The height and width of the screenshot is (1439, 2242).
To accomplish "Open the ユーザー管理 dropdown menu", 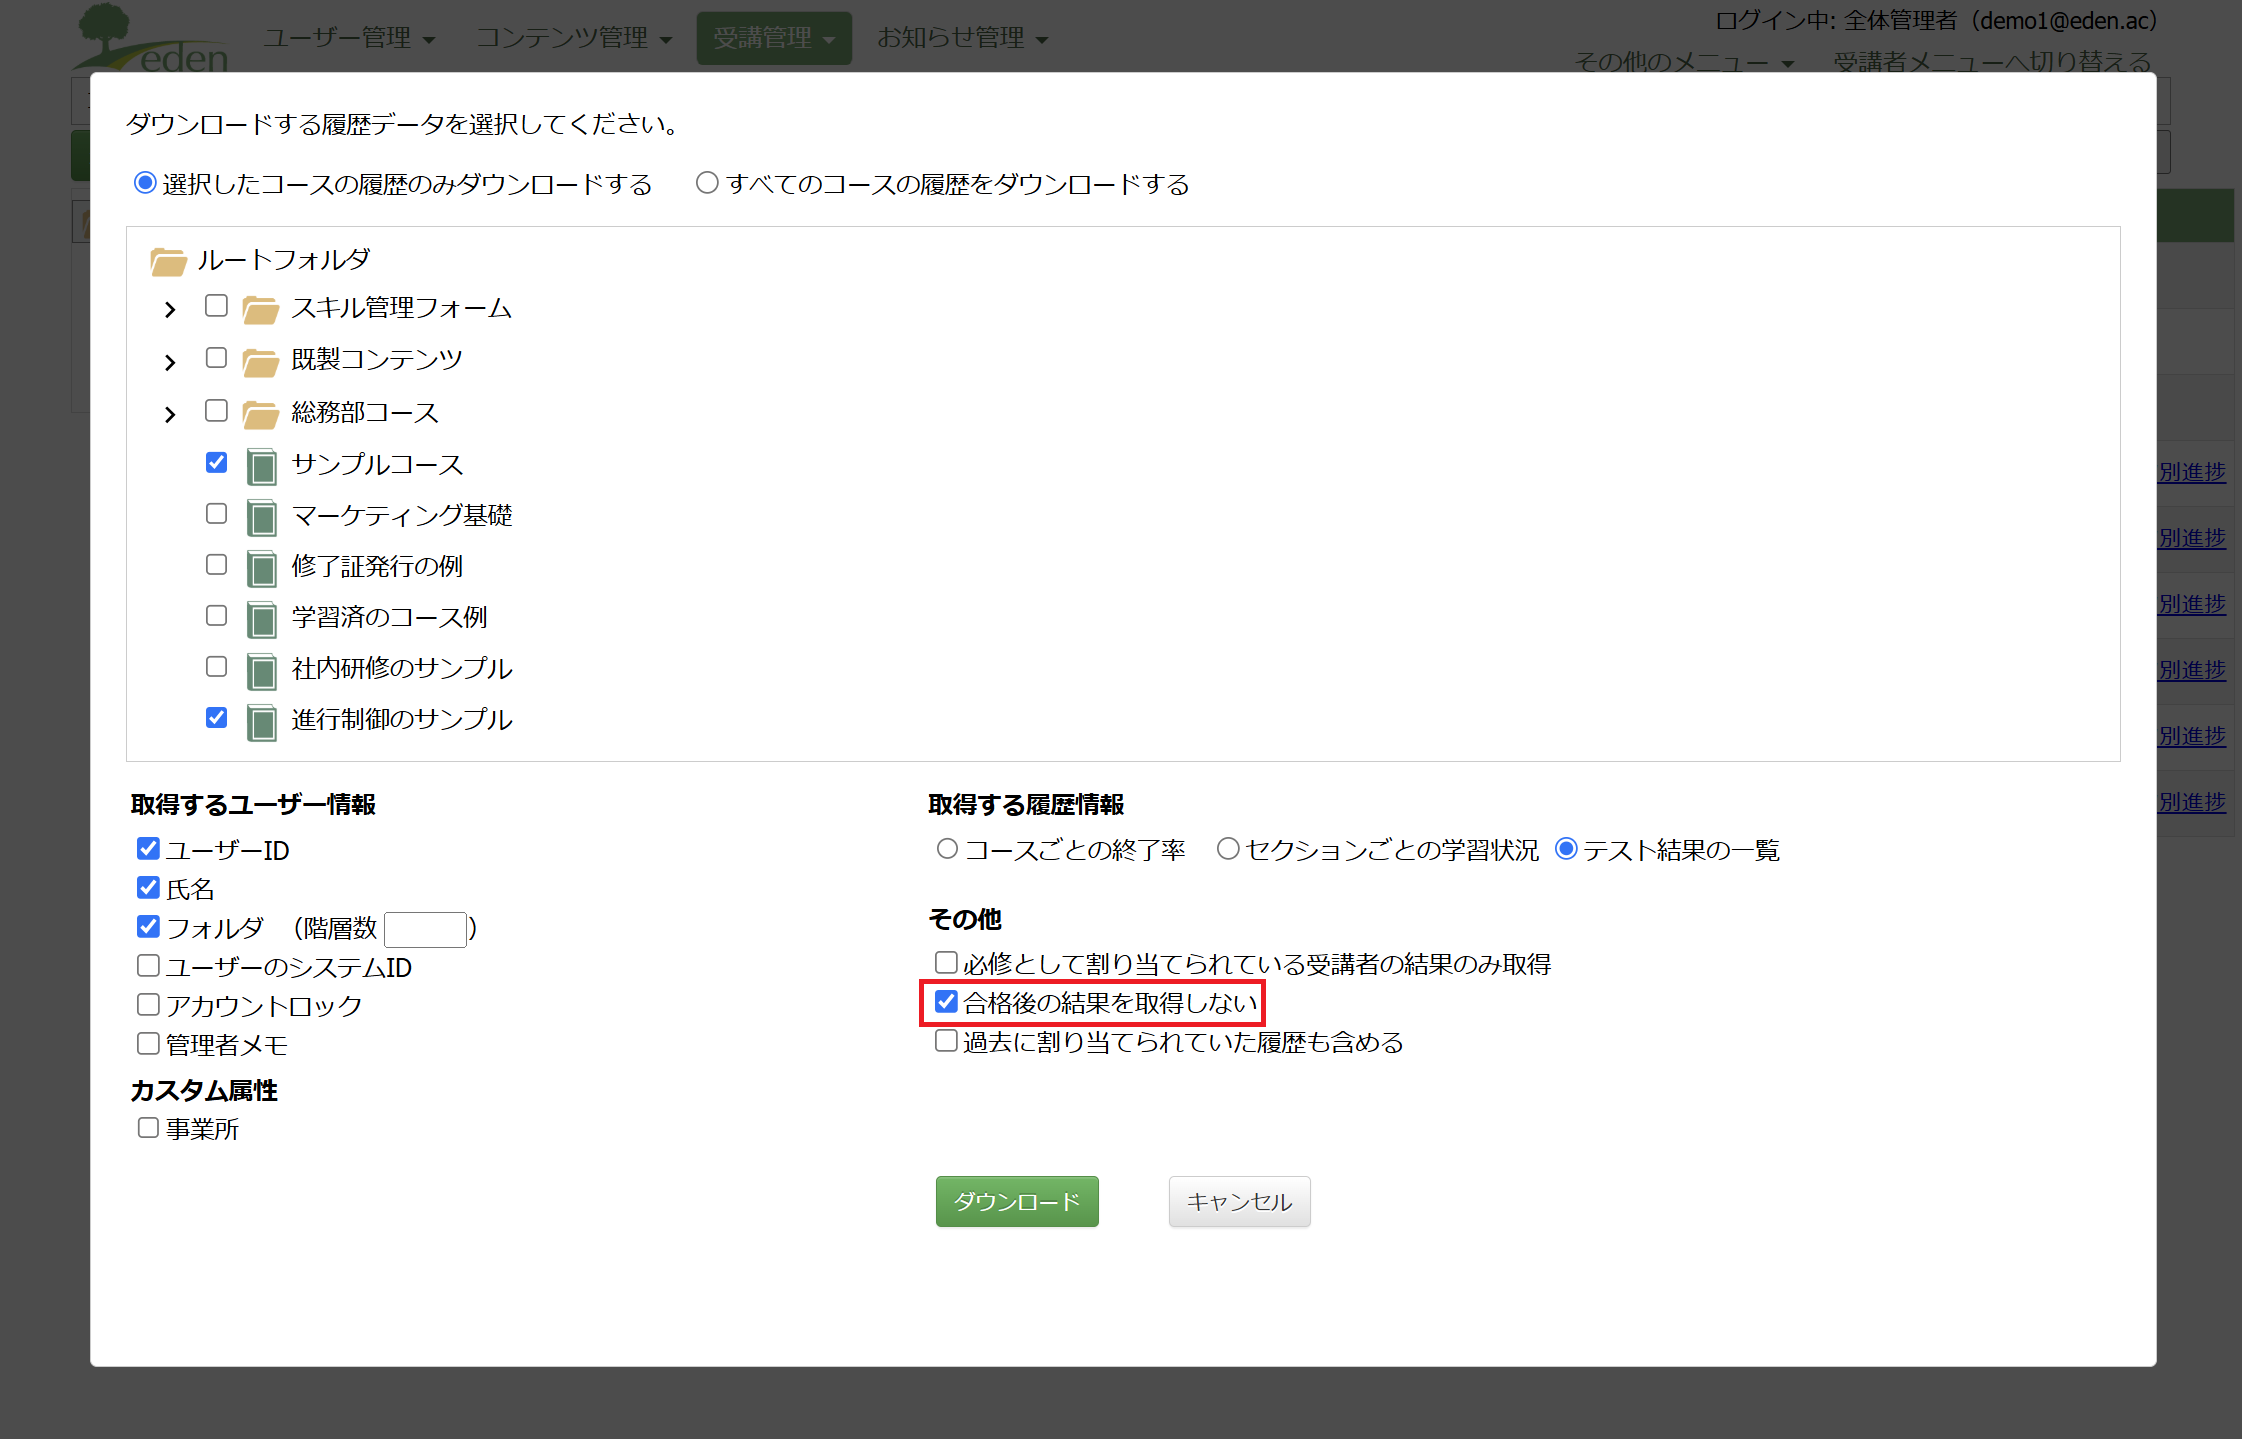I will pos(349,38).
